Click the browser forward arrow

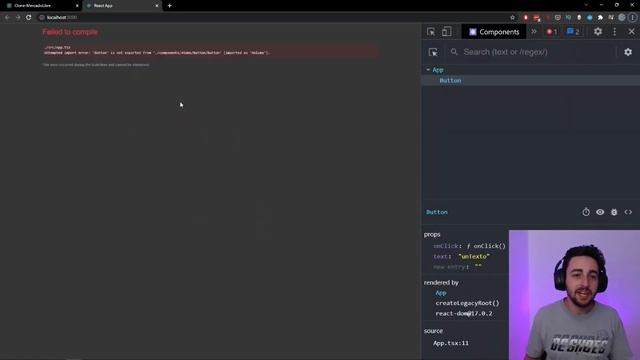click(x=18, y=17)
